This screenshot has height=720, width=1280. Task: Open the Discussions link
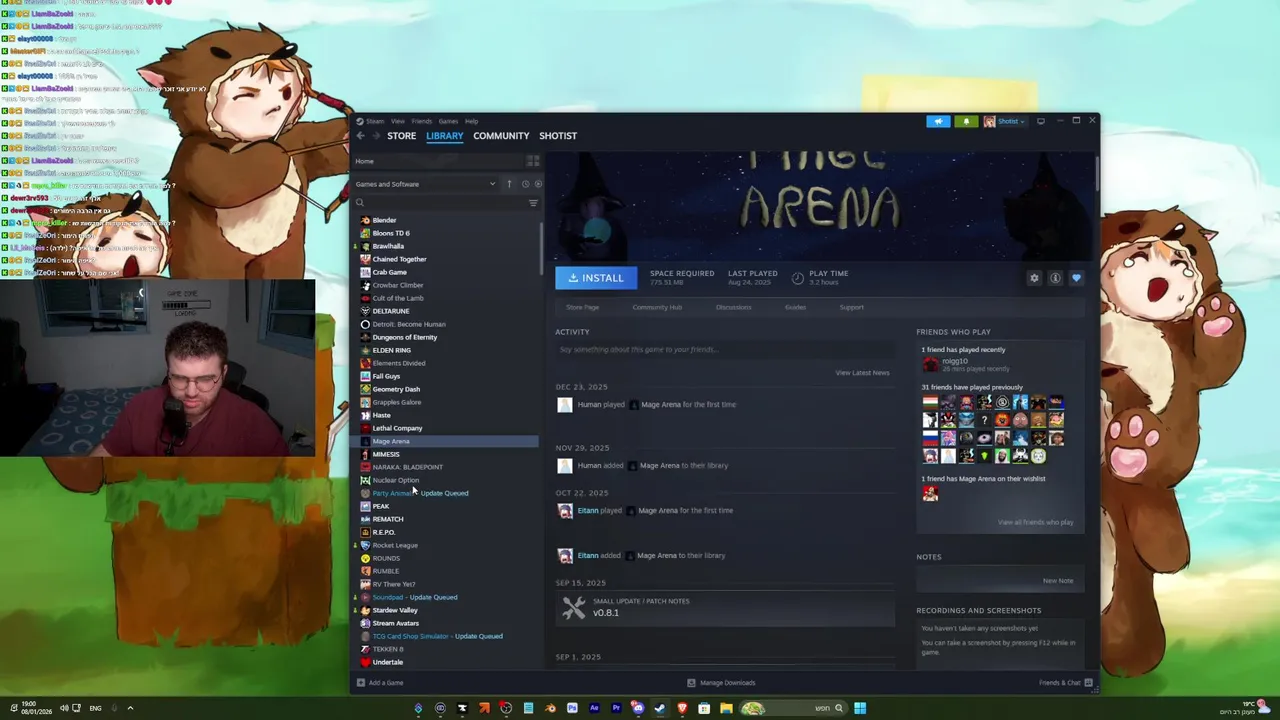(x=733, y=307)
